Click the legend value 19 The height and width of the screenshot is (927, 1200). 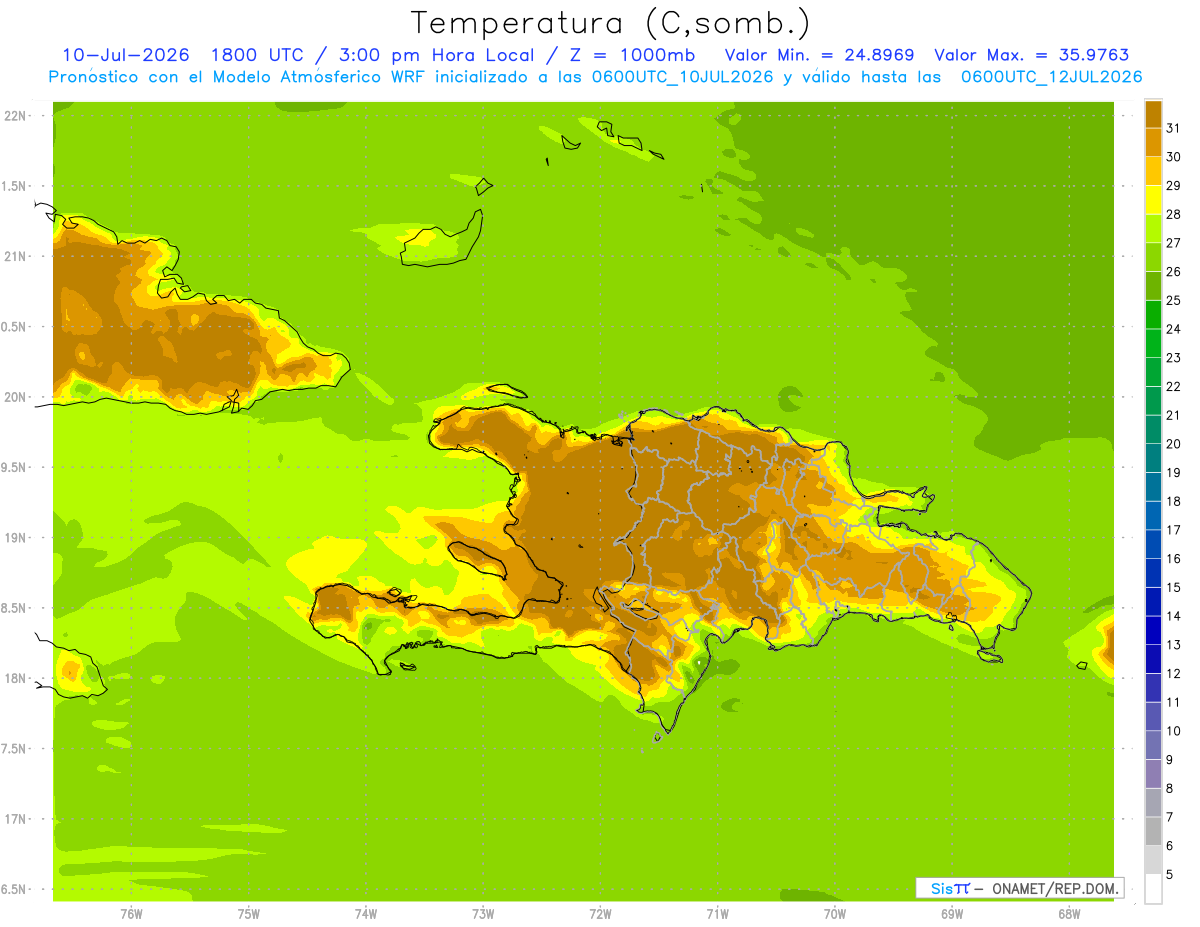point(1173,472)
